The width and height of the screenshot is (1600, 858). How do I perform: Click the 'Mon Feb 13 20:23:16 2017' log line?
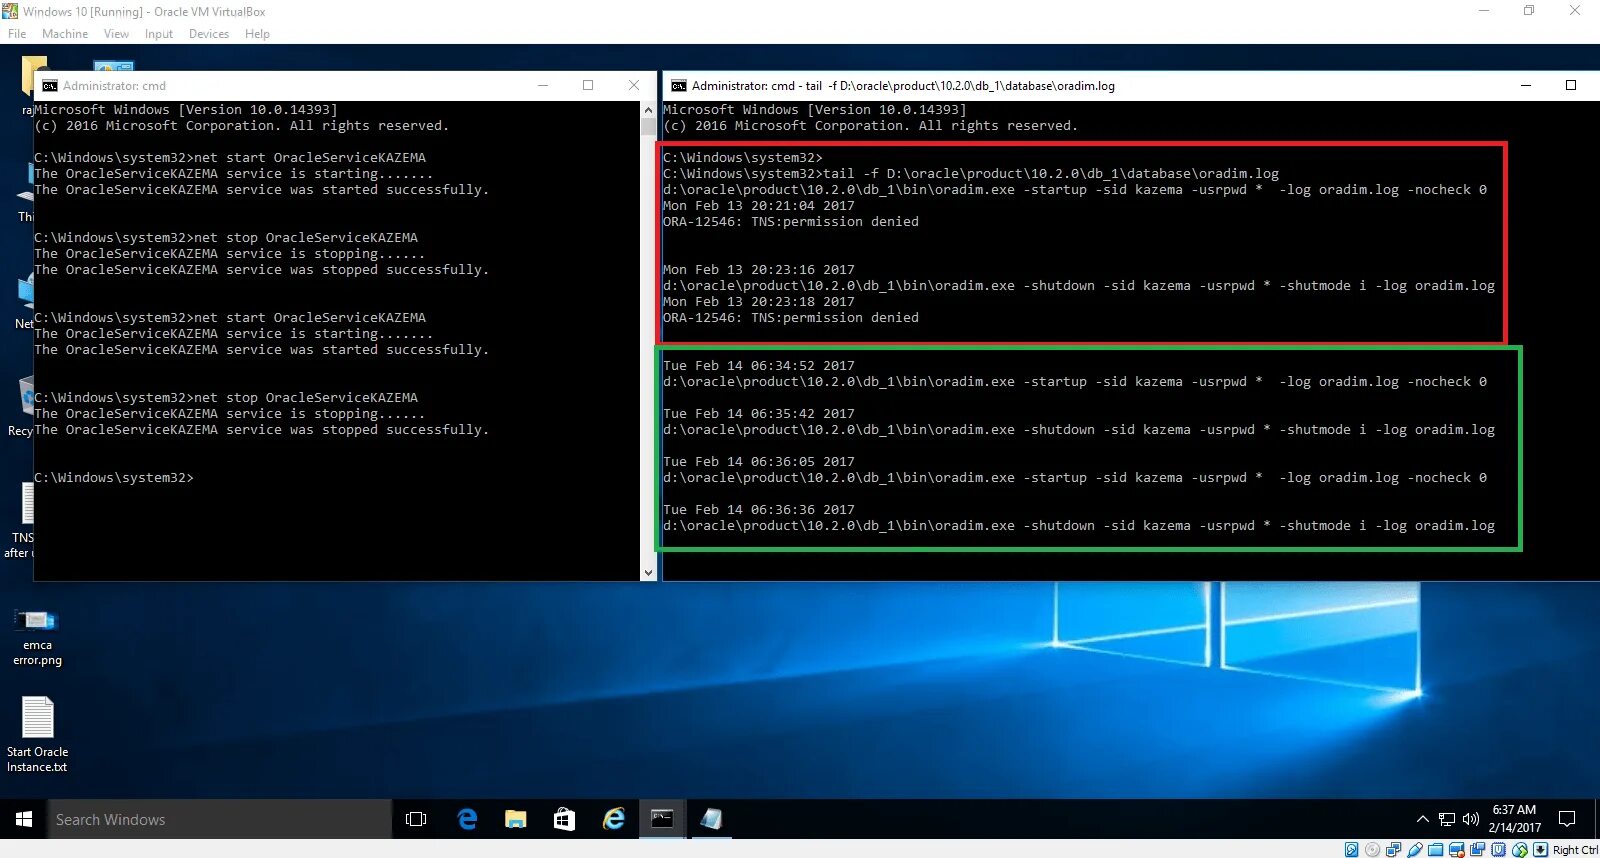click(759, 270)
